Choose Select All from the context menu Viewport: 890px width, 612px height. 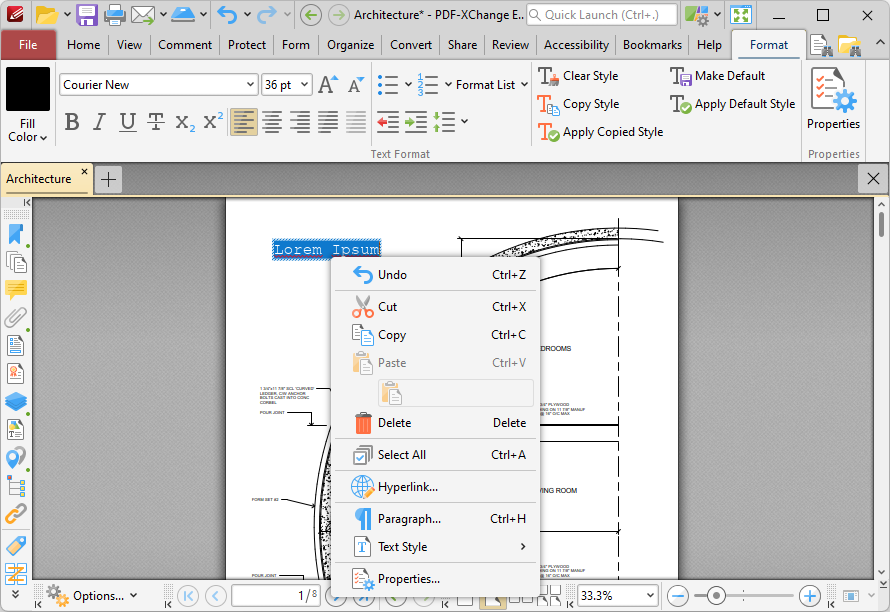click(x=435, y=455)
